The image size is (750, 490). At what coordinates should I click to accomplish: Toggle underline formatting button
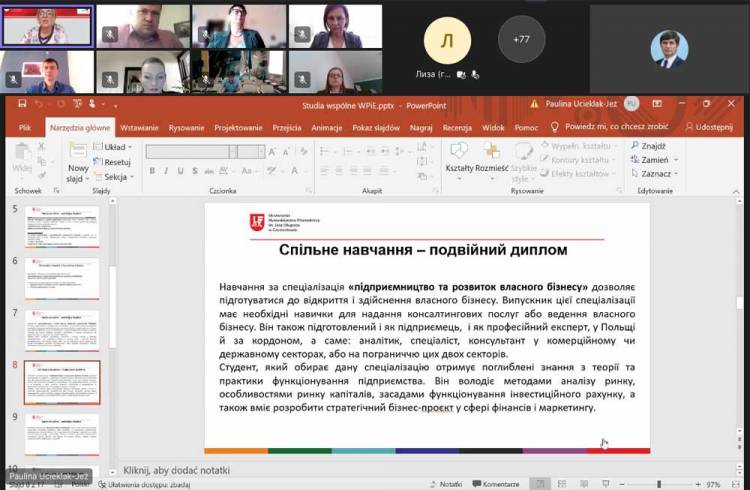tap(180, 171)
